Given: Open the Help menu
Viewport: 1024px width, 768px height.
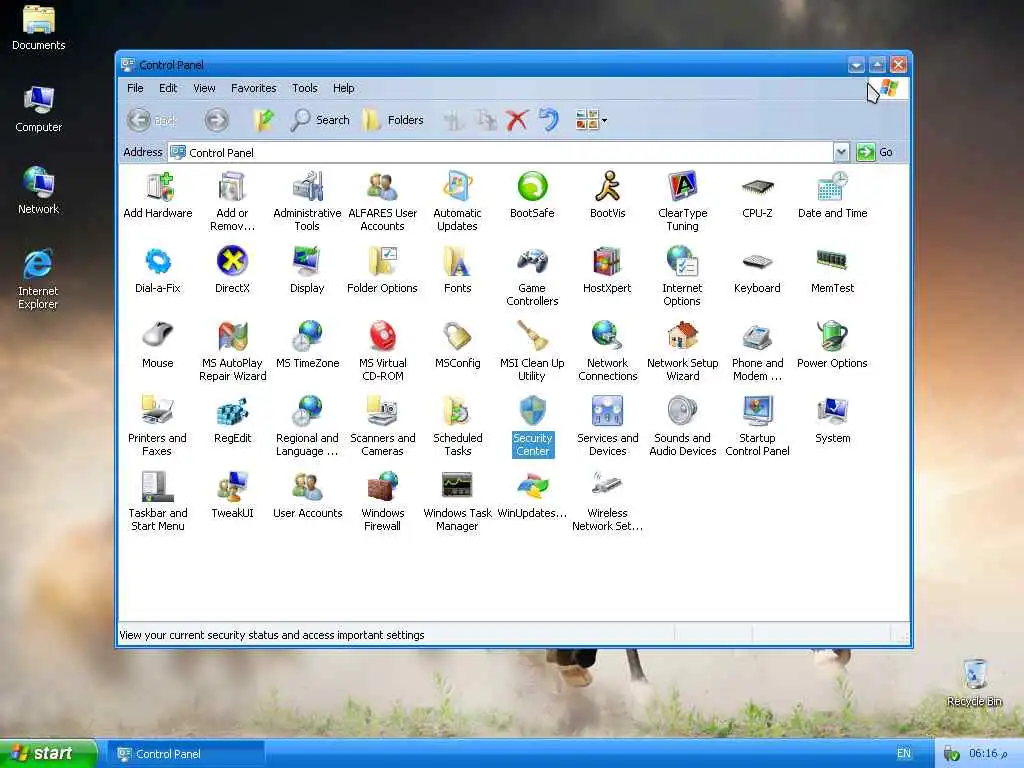Looking at the screenshot, I should [344, 88].
